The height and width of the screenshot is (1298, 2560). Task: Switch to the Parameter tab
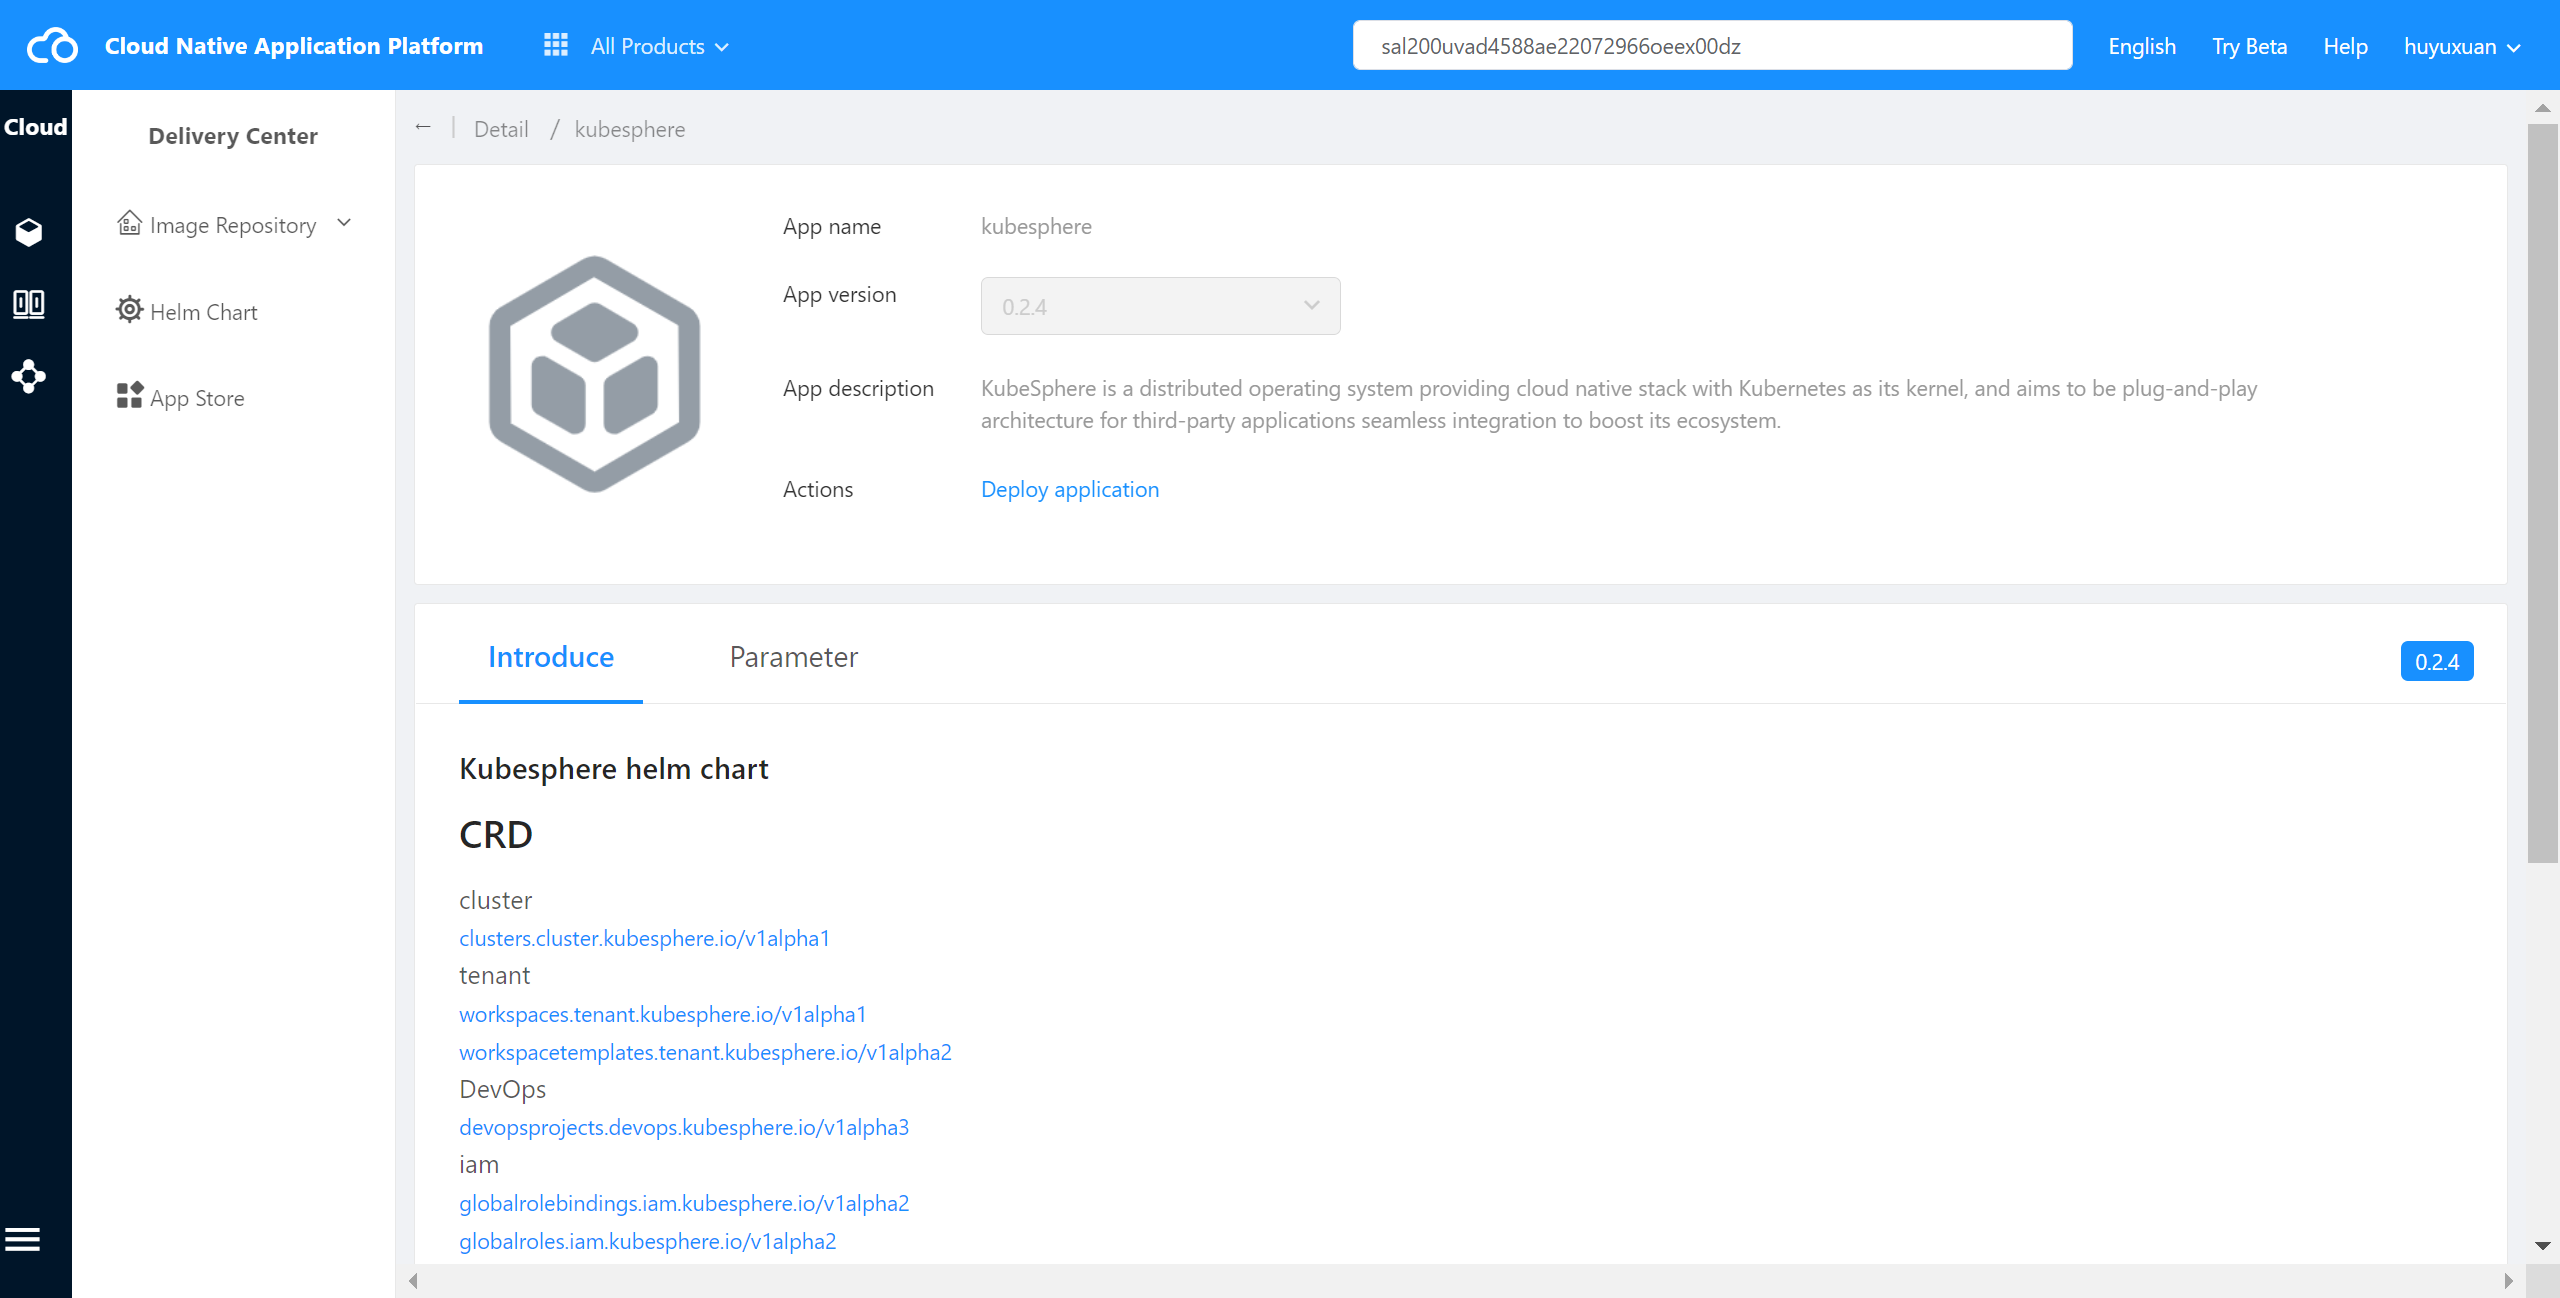point(794,657)
